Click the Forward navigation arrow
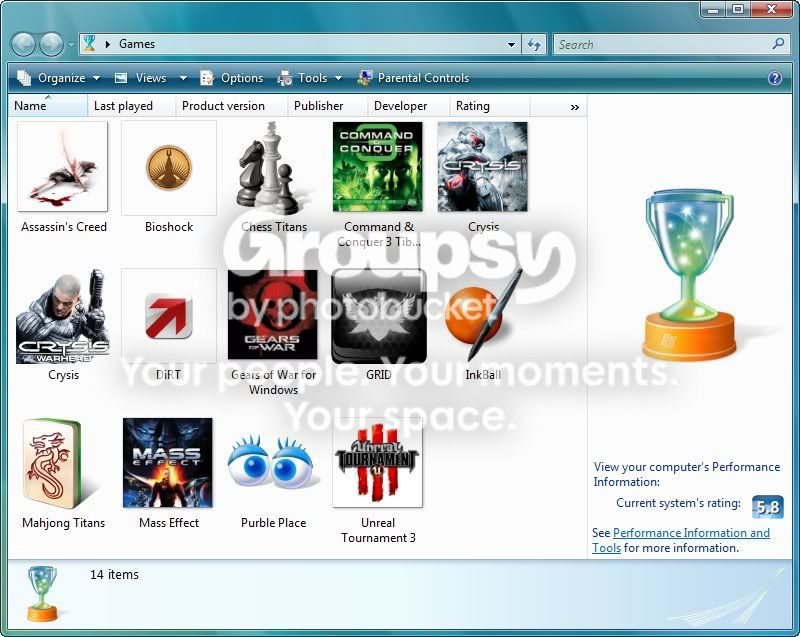800x637 pixels. tap(51, 44)
